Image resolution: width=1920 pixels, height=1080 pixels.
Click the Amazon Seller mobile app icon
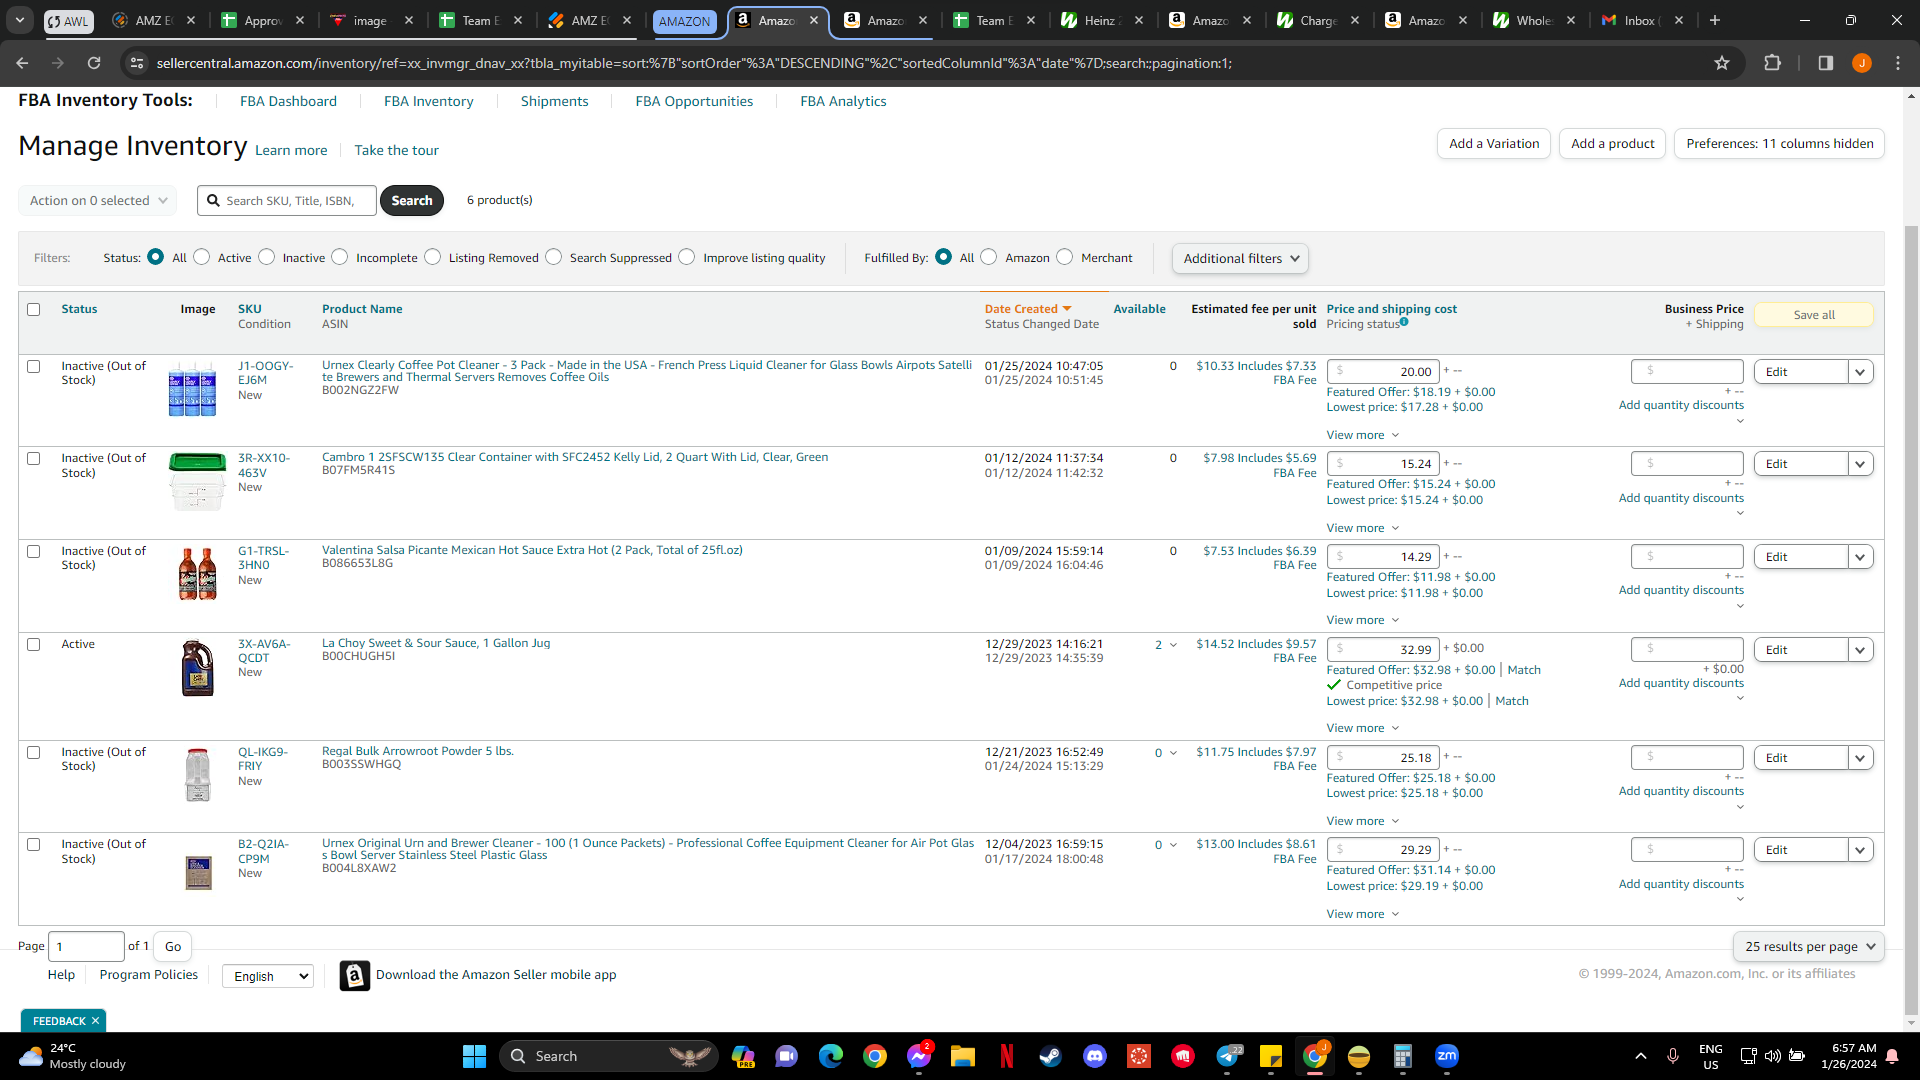pos(355,975)
